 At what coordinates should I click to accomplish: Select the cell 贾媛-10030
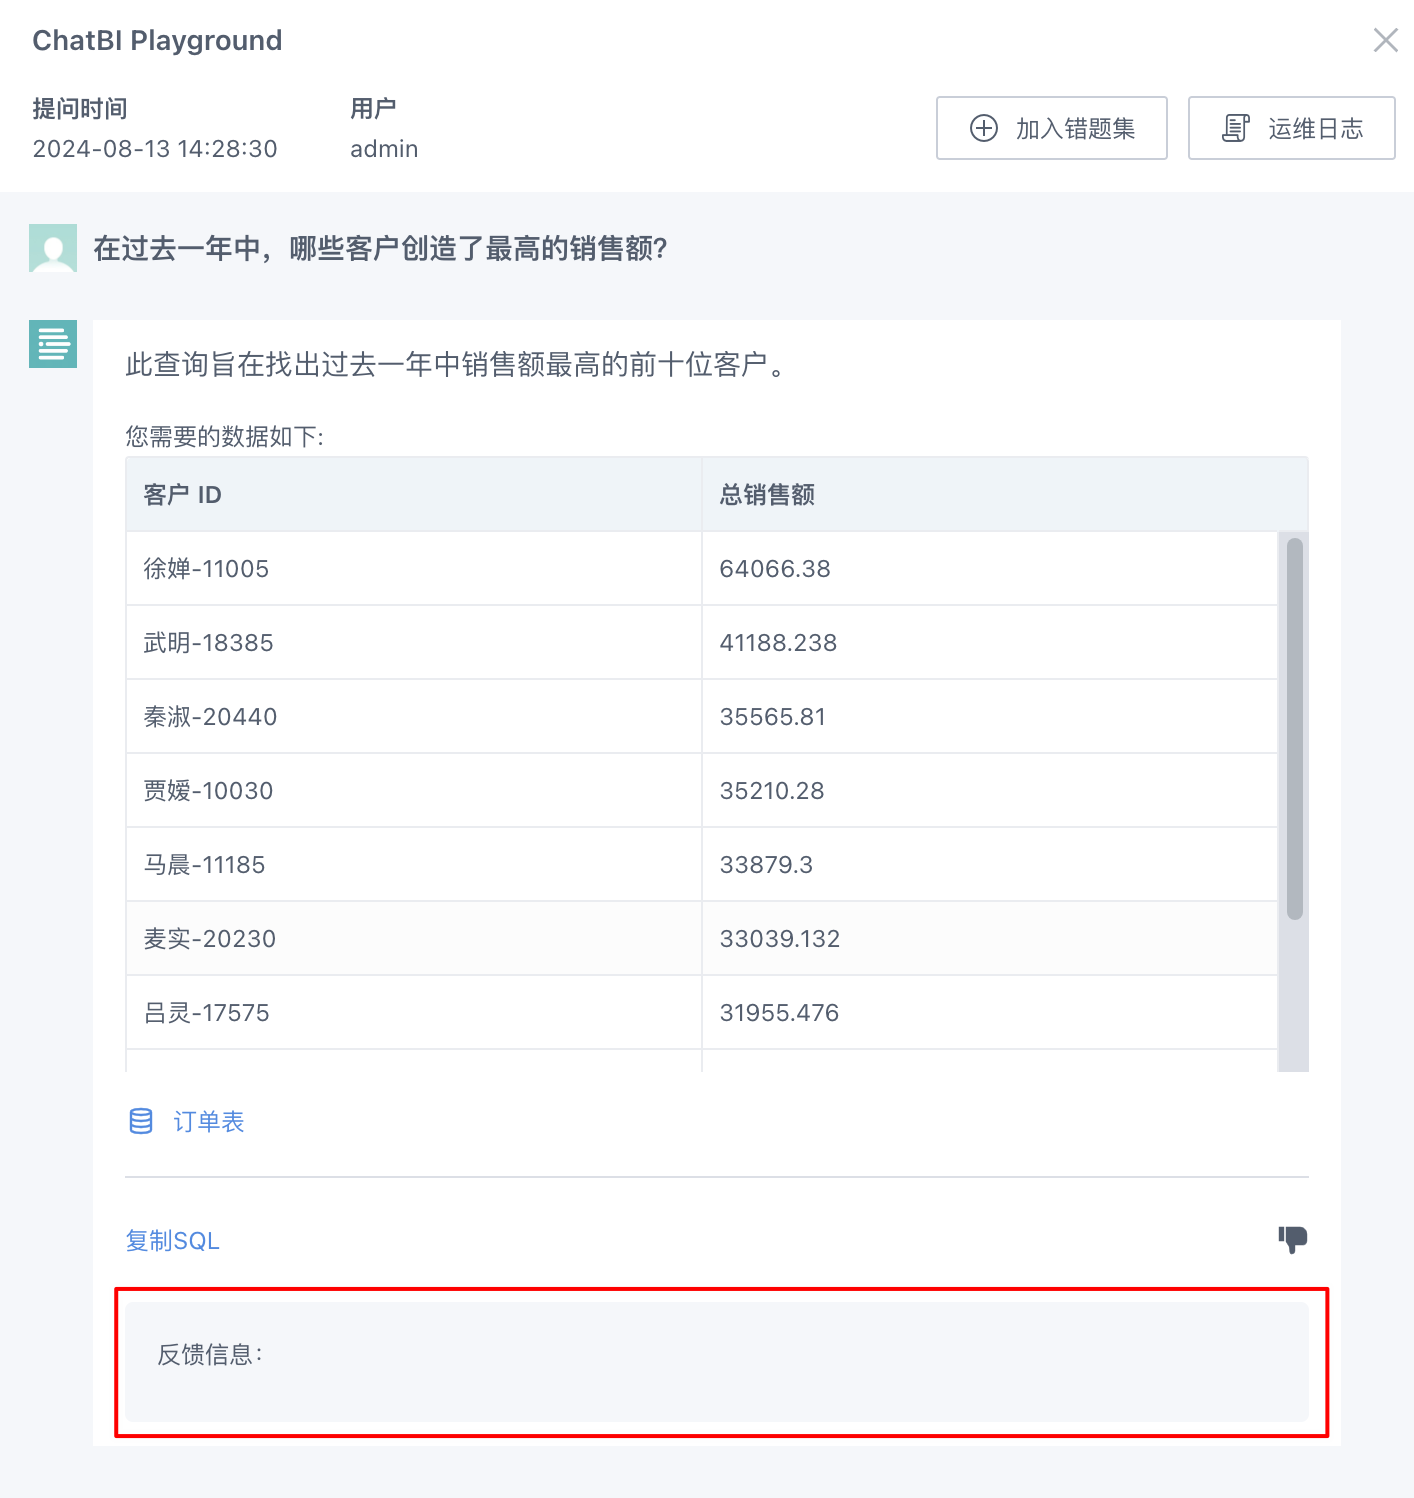tap(414, 791)
